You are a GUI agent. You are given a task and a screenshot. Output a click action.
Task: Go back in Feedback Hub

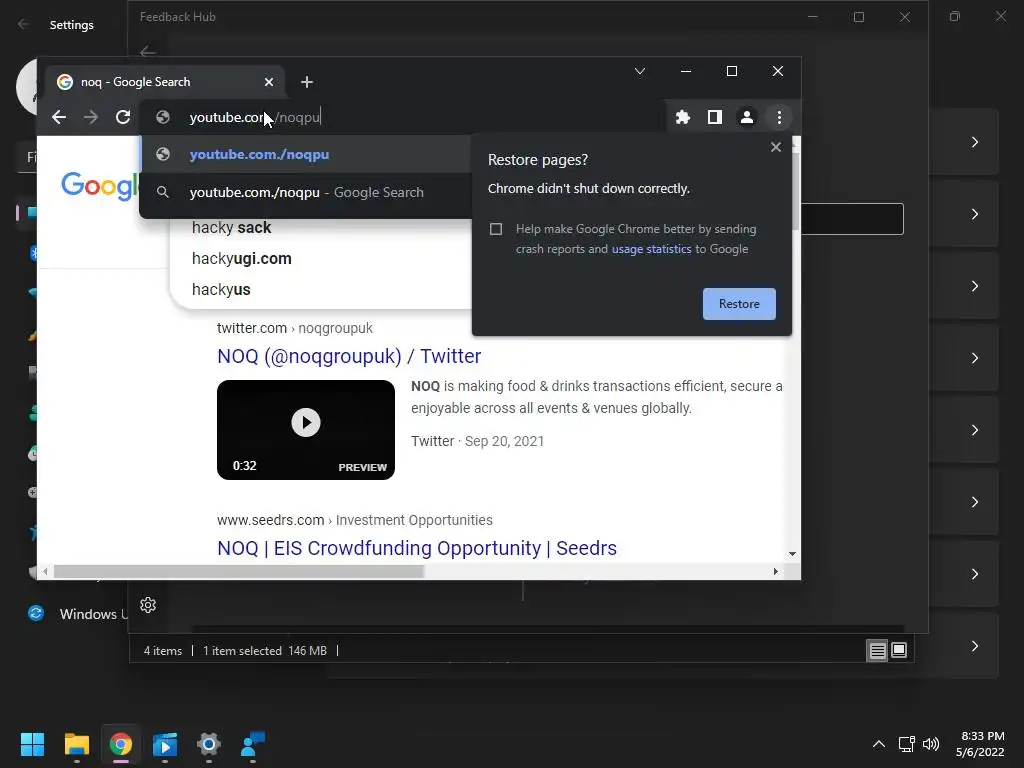coord(148,51)
